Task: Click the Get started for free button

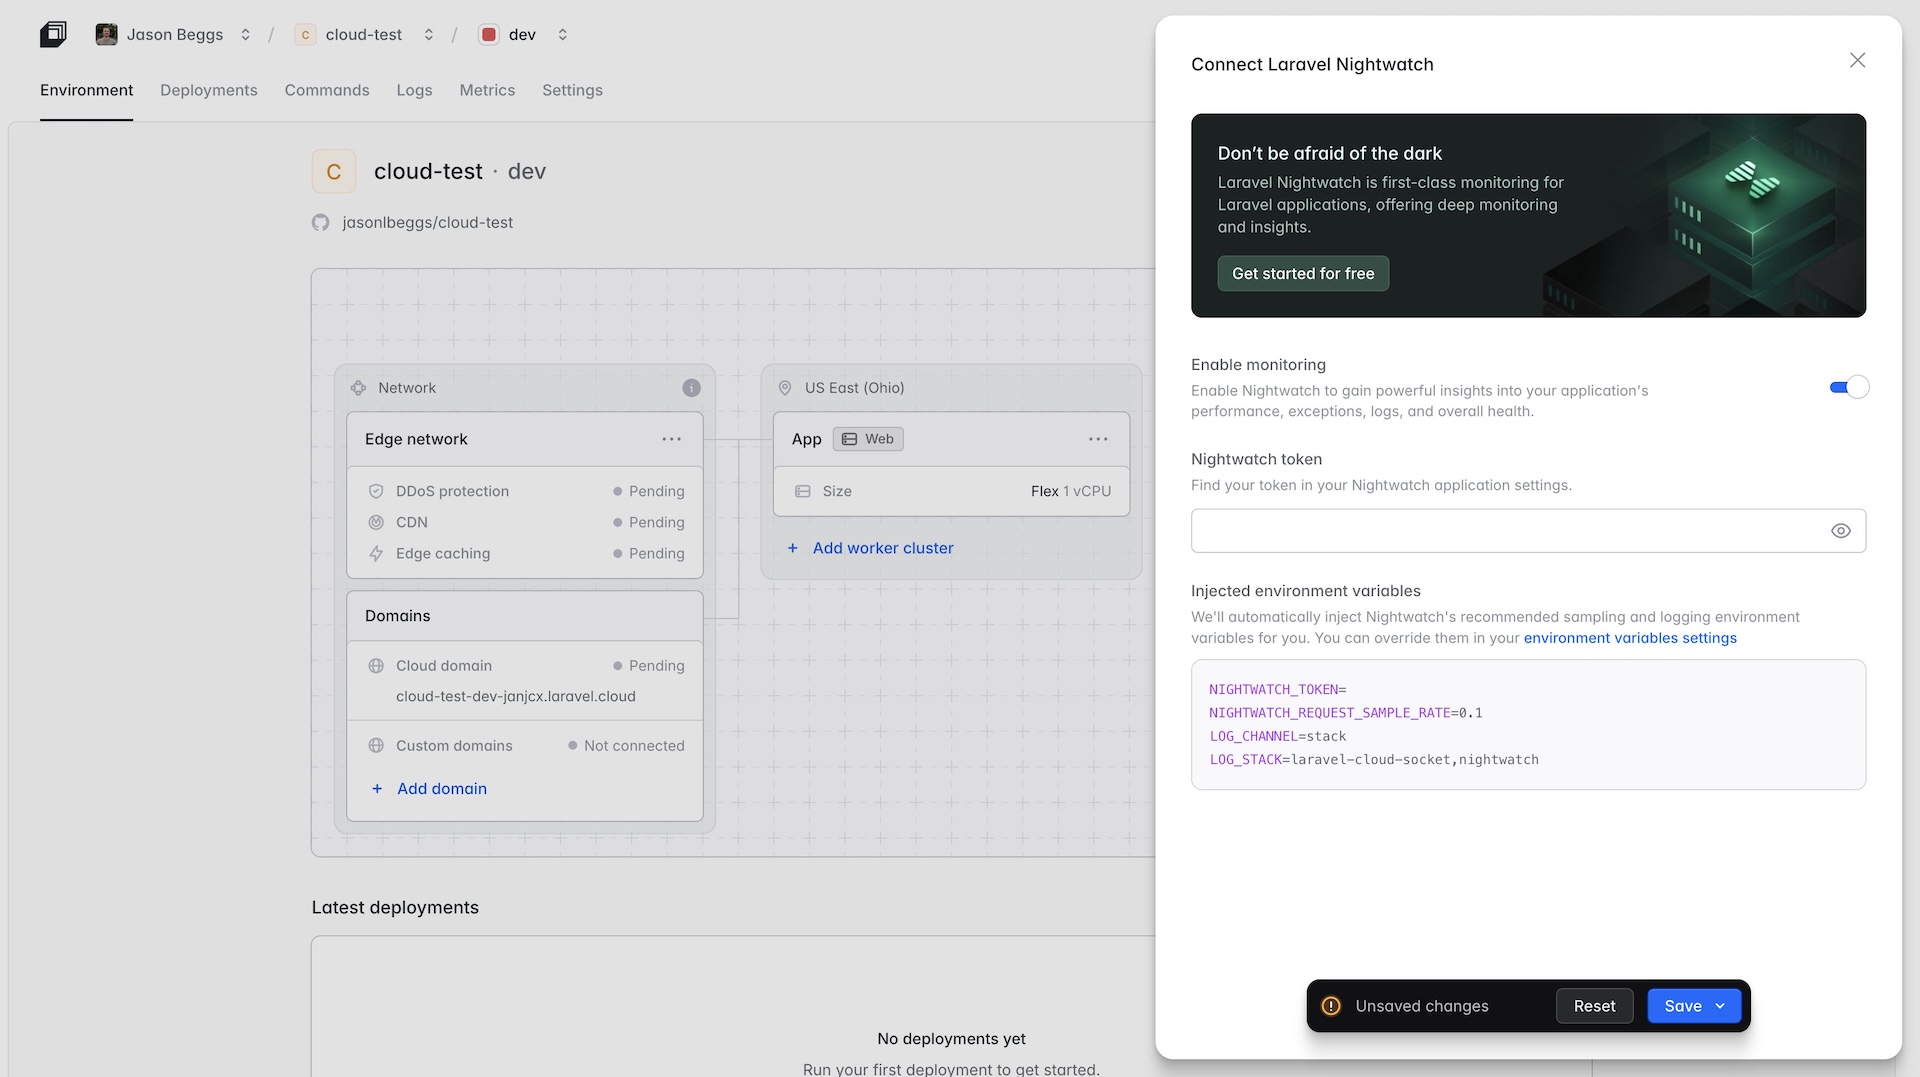Action: pos(1303,274)
